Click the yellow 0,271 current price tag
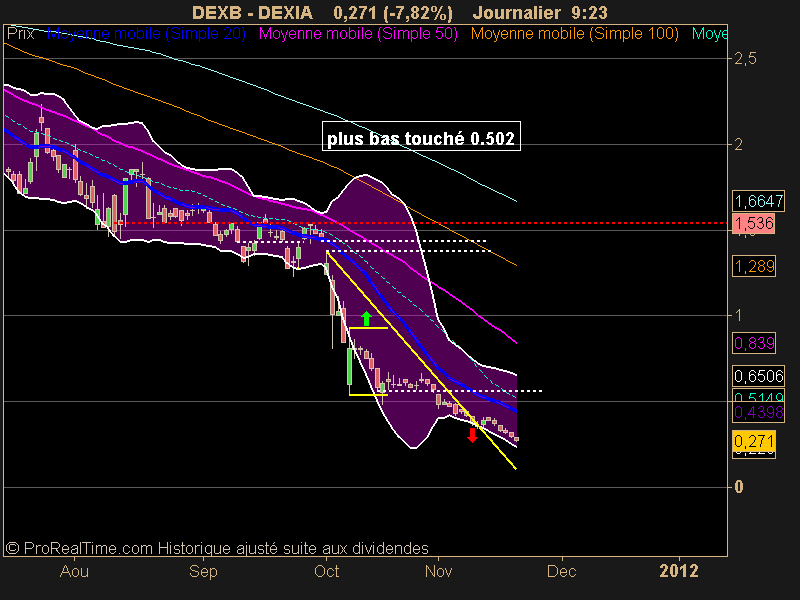Image resolution: width=800 pixels, height=600 pixels. 754,441
